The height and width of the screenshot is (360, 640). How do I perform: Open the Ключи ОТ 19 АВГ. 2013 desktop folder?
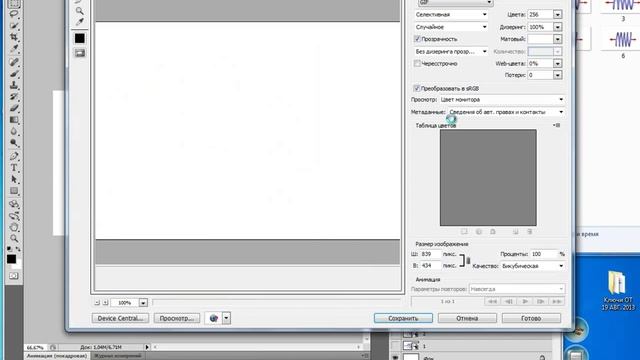coord(617,291)
